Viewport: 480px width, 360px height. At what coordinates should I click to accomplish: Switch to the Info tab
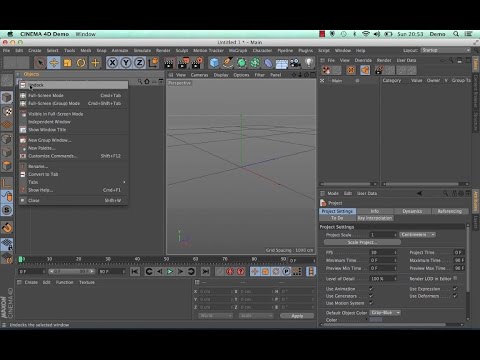pyautogui.click(x=375, y=211)
